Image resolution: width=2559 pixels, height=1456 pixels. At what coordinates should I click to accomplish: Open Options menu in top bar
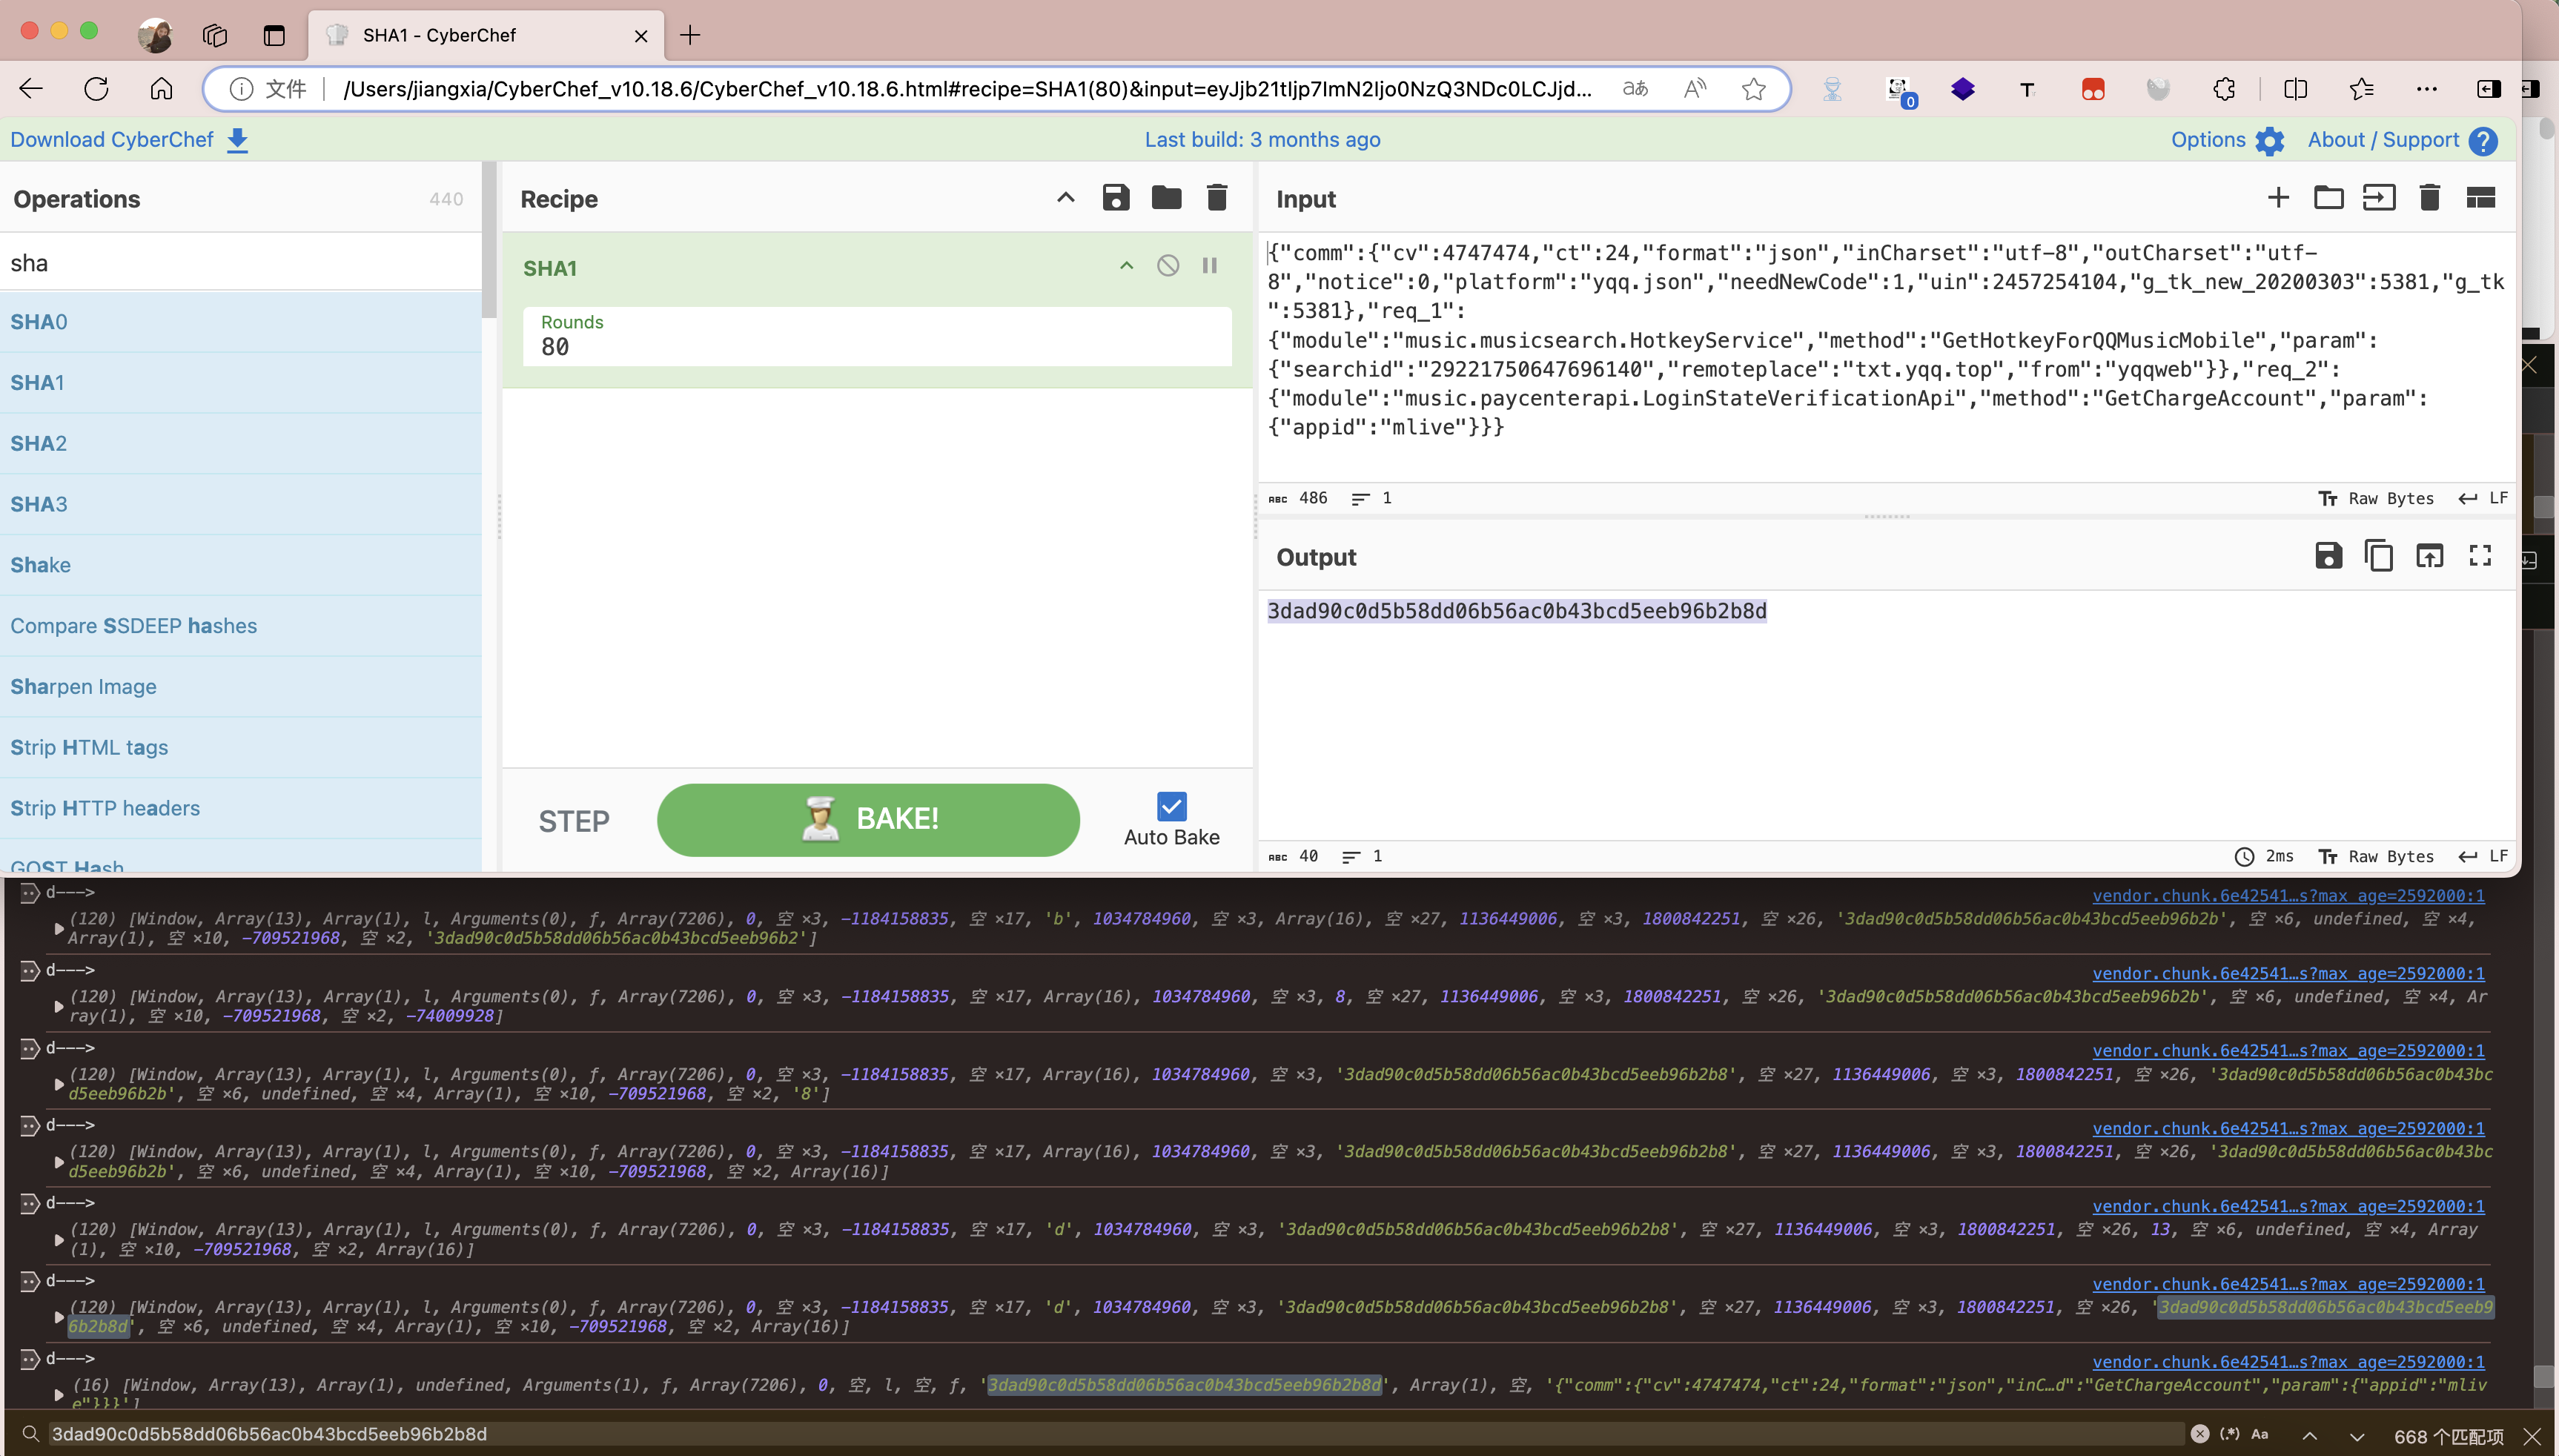[2223, 139]
